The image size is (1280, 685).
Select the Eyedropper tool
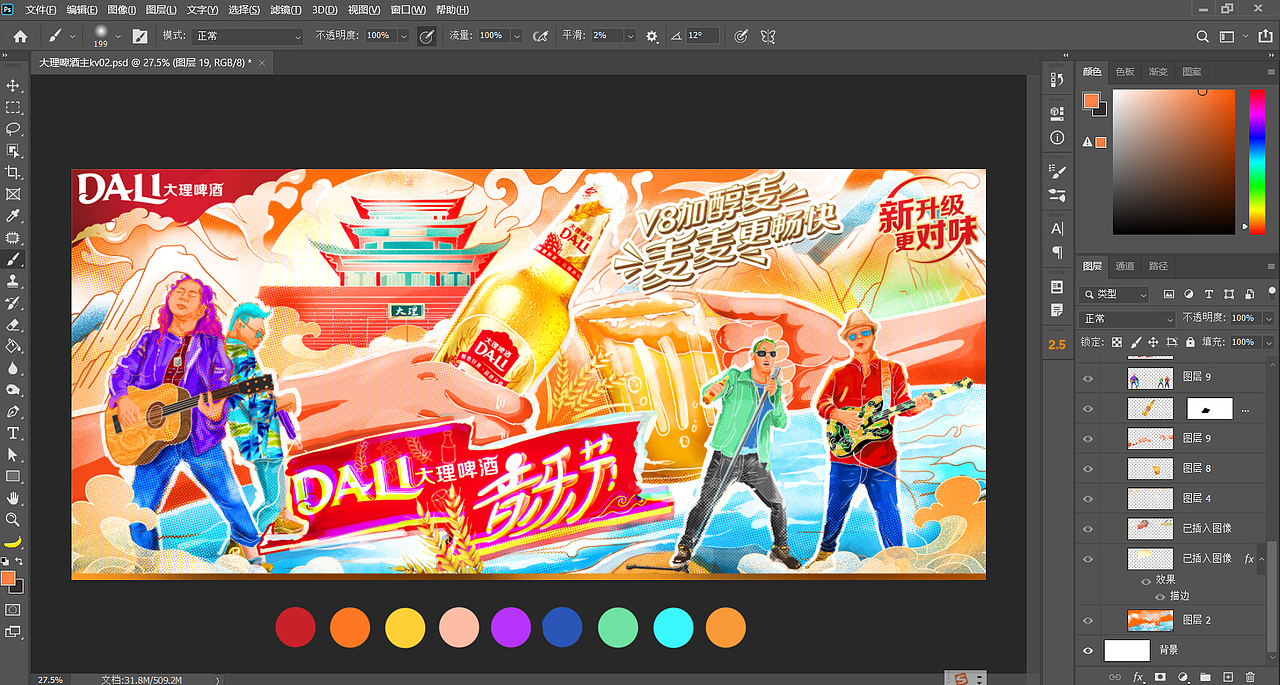click(14, 216)
